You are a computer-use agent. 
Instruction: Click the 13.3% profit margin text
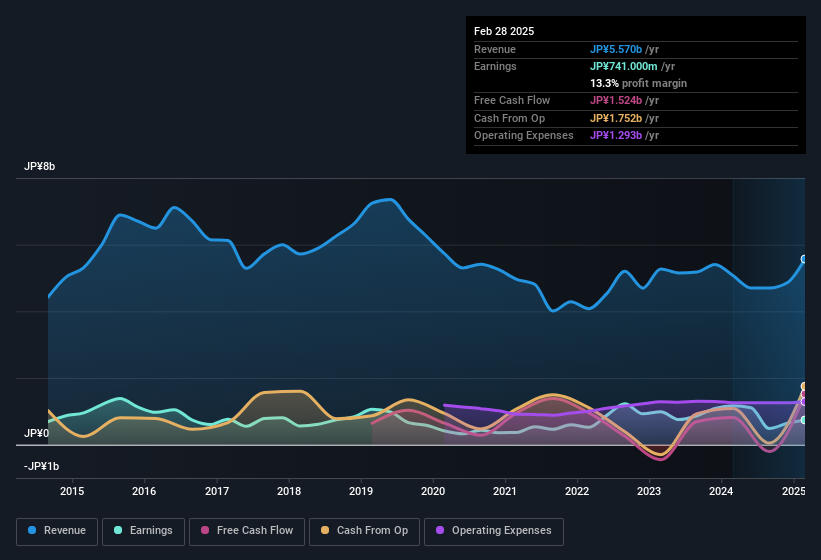tap(638, 83)
